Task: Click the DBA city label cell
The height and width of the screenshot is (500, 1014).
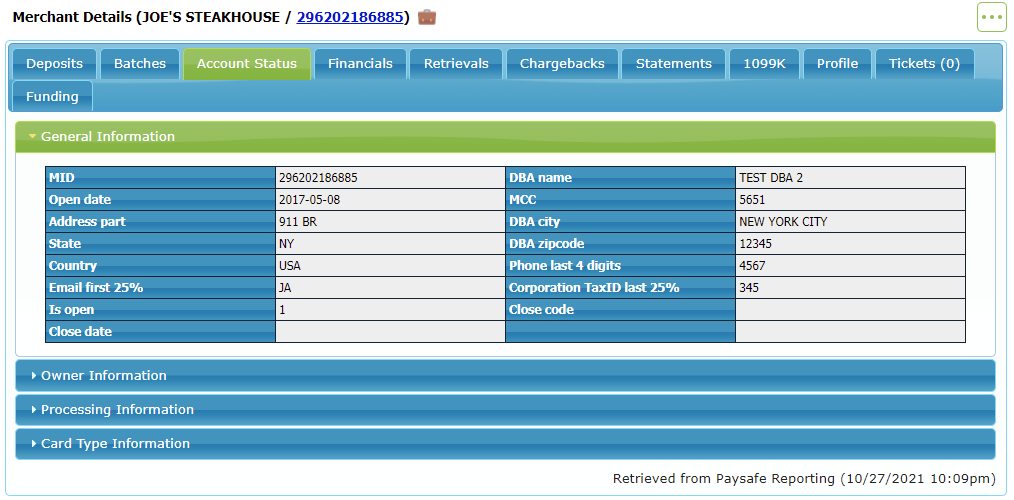Action: click(620, 222)
